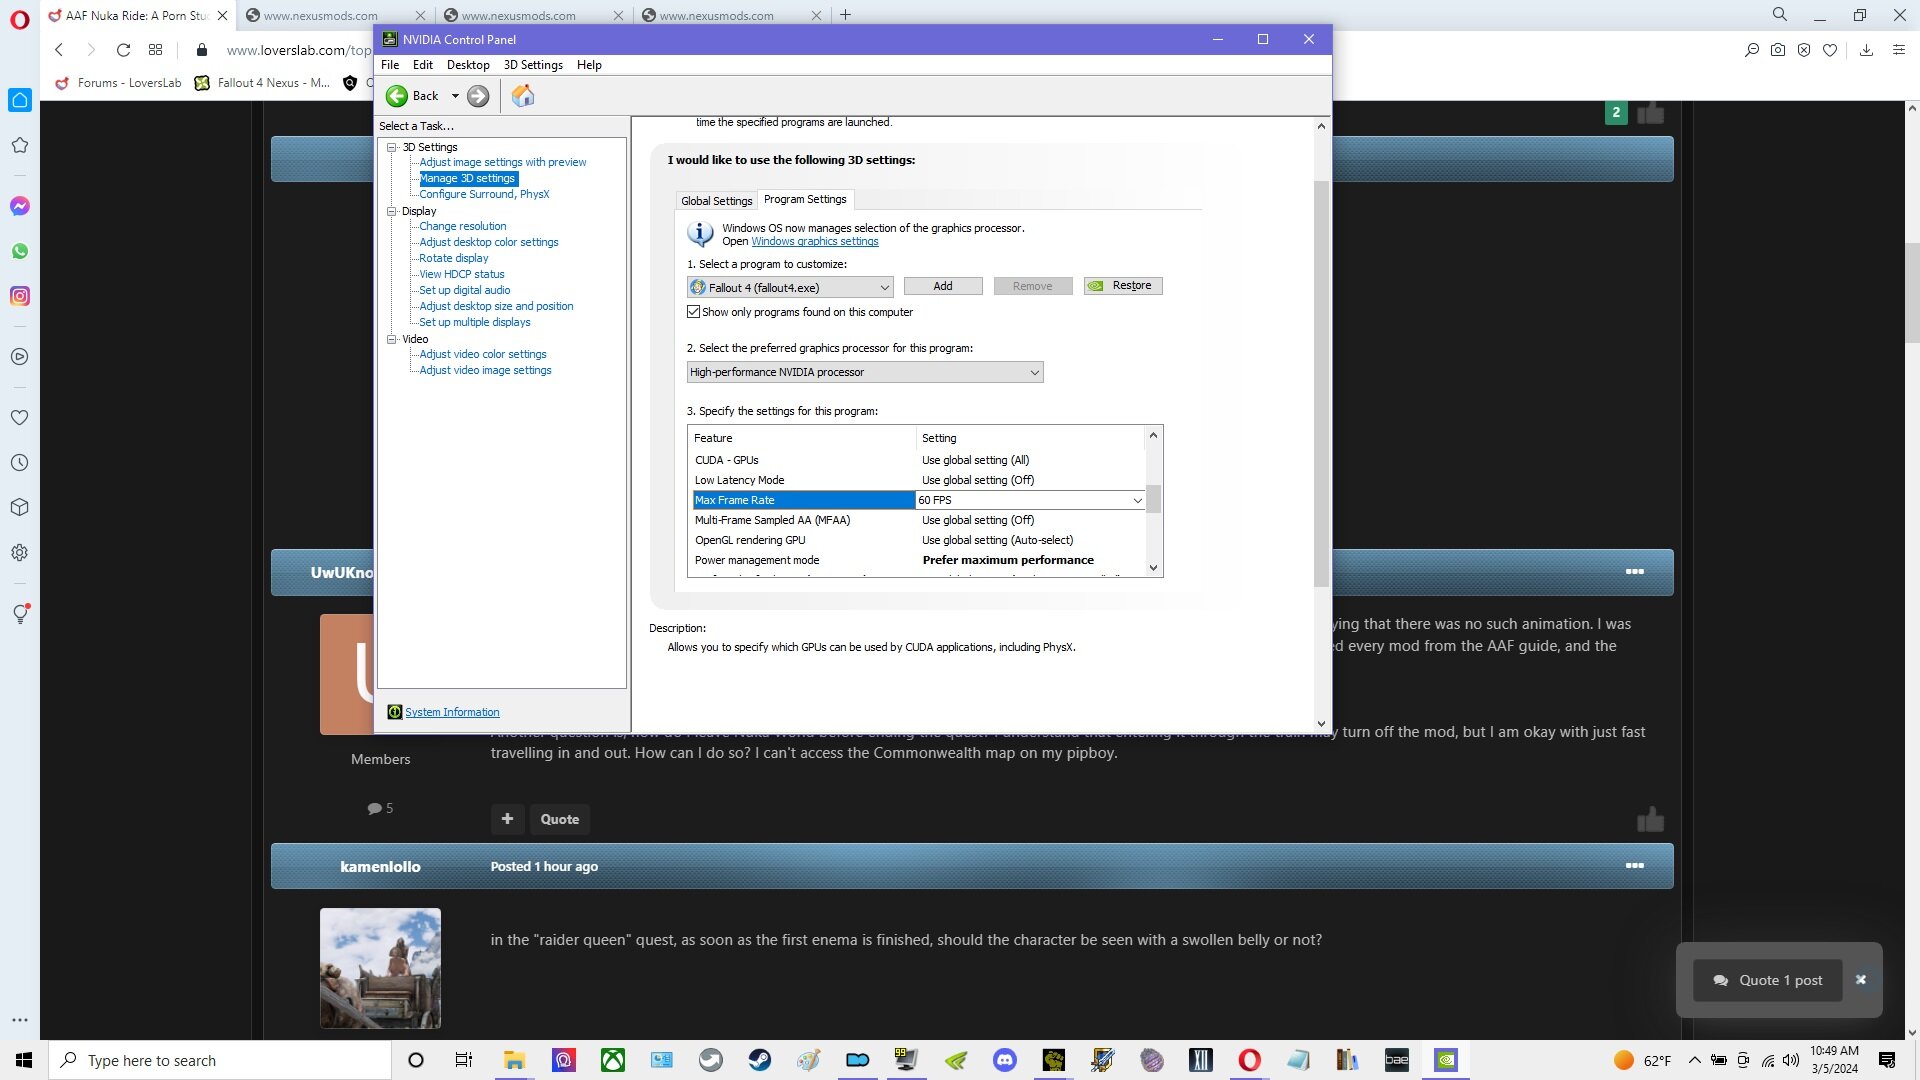Open the preferred graphics processor dropdown

coord(865,372)
